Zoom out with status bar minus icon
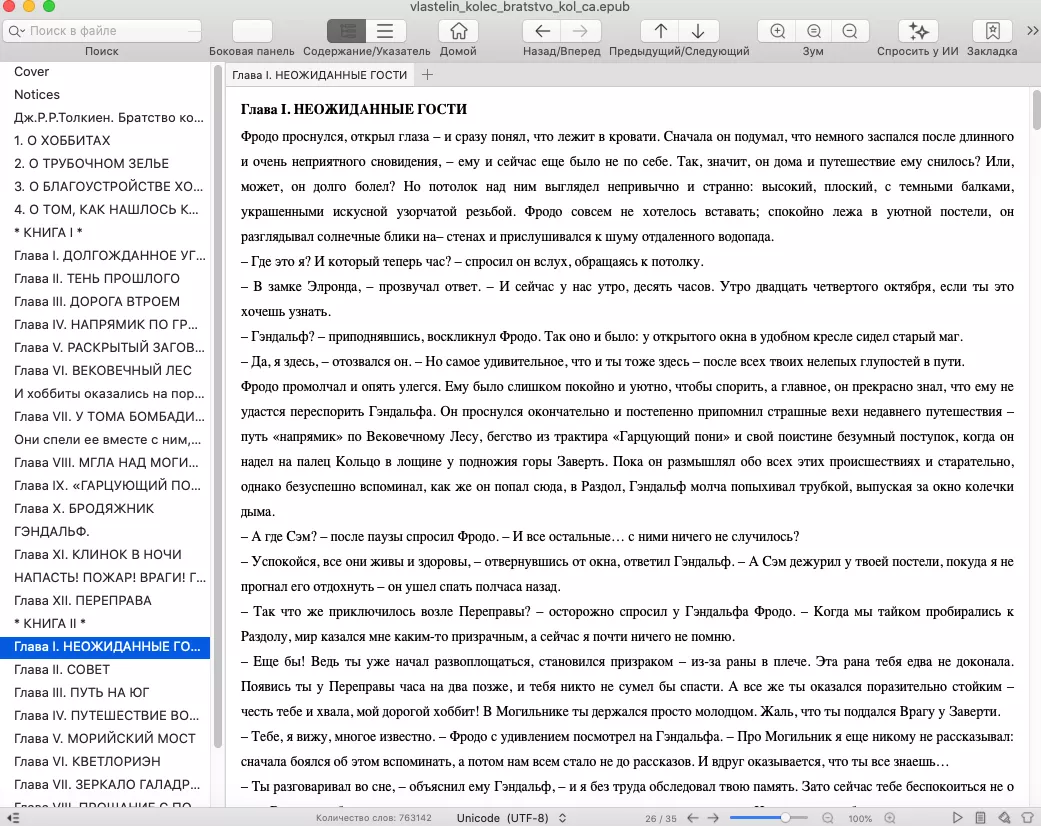1041x826 pixels. 827,818
